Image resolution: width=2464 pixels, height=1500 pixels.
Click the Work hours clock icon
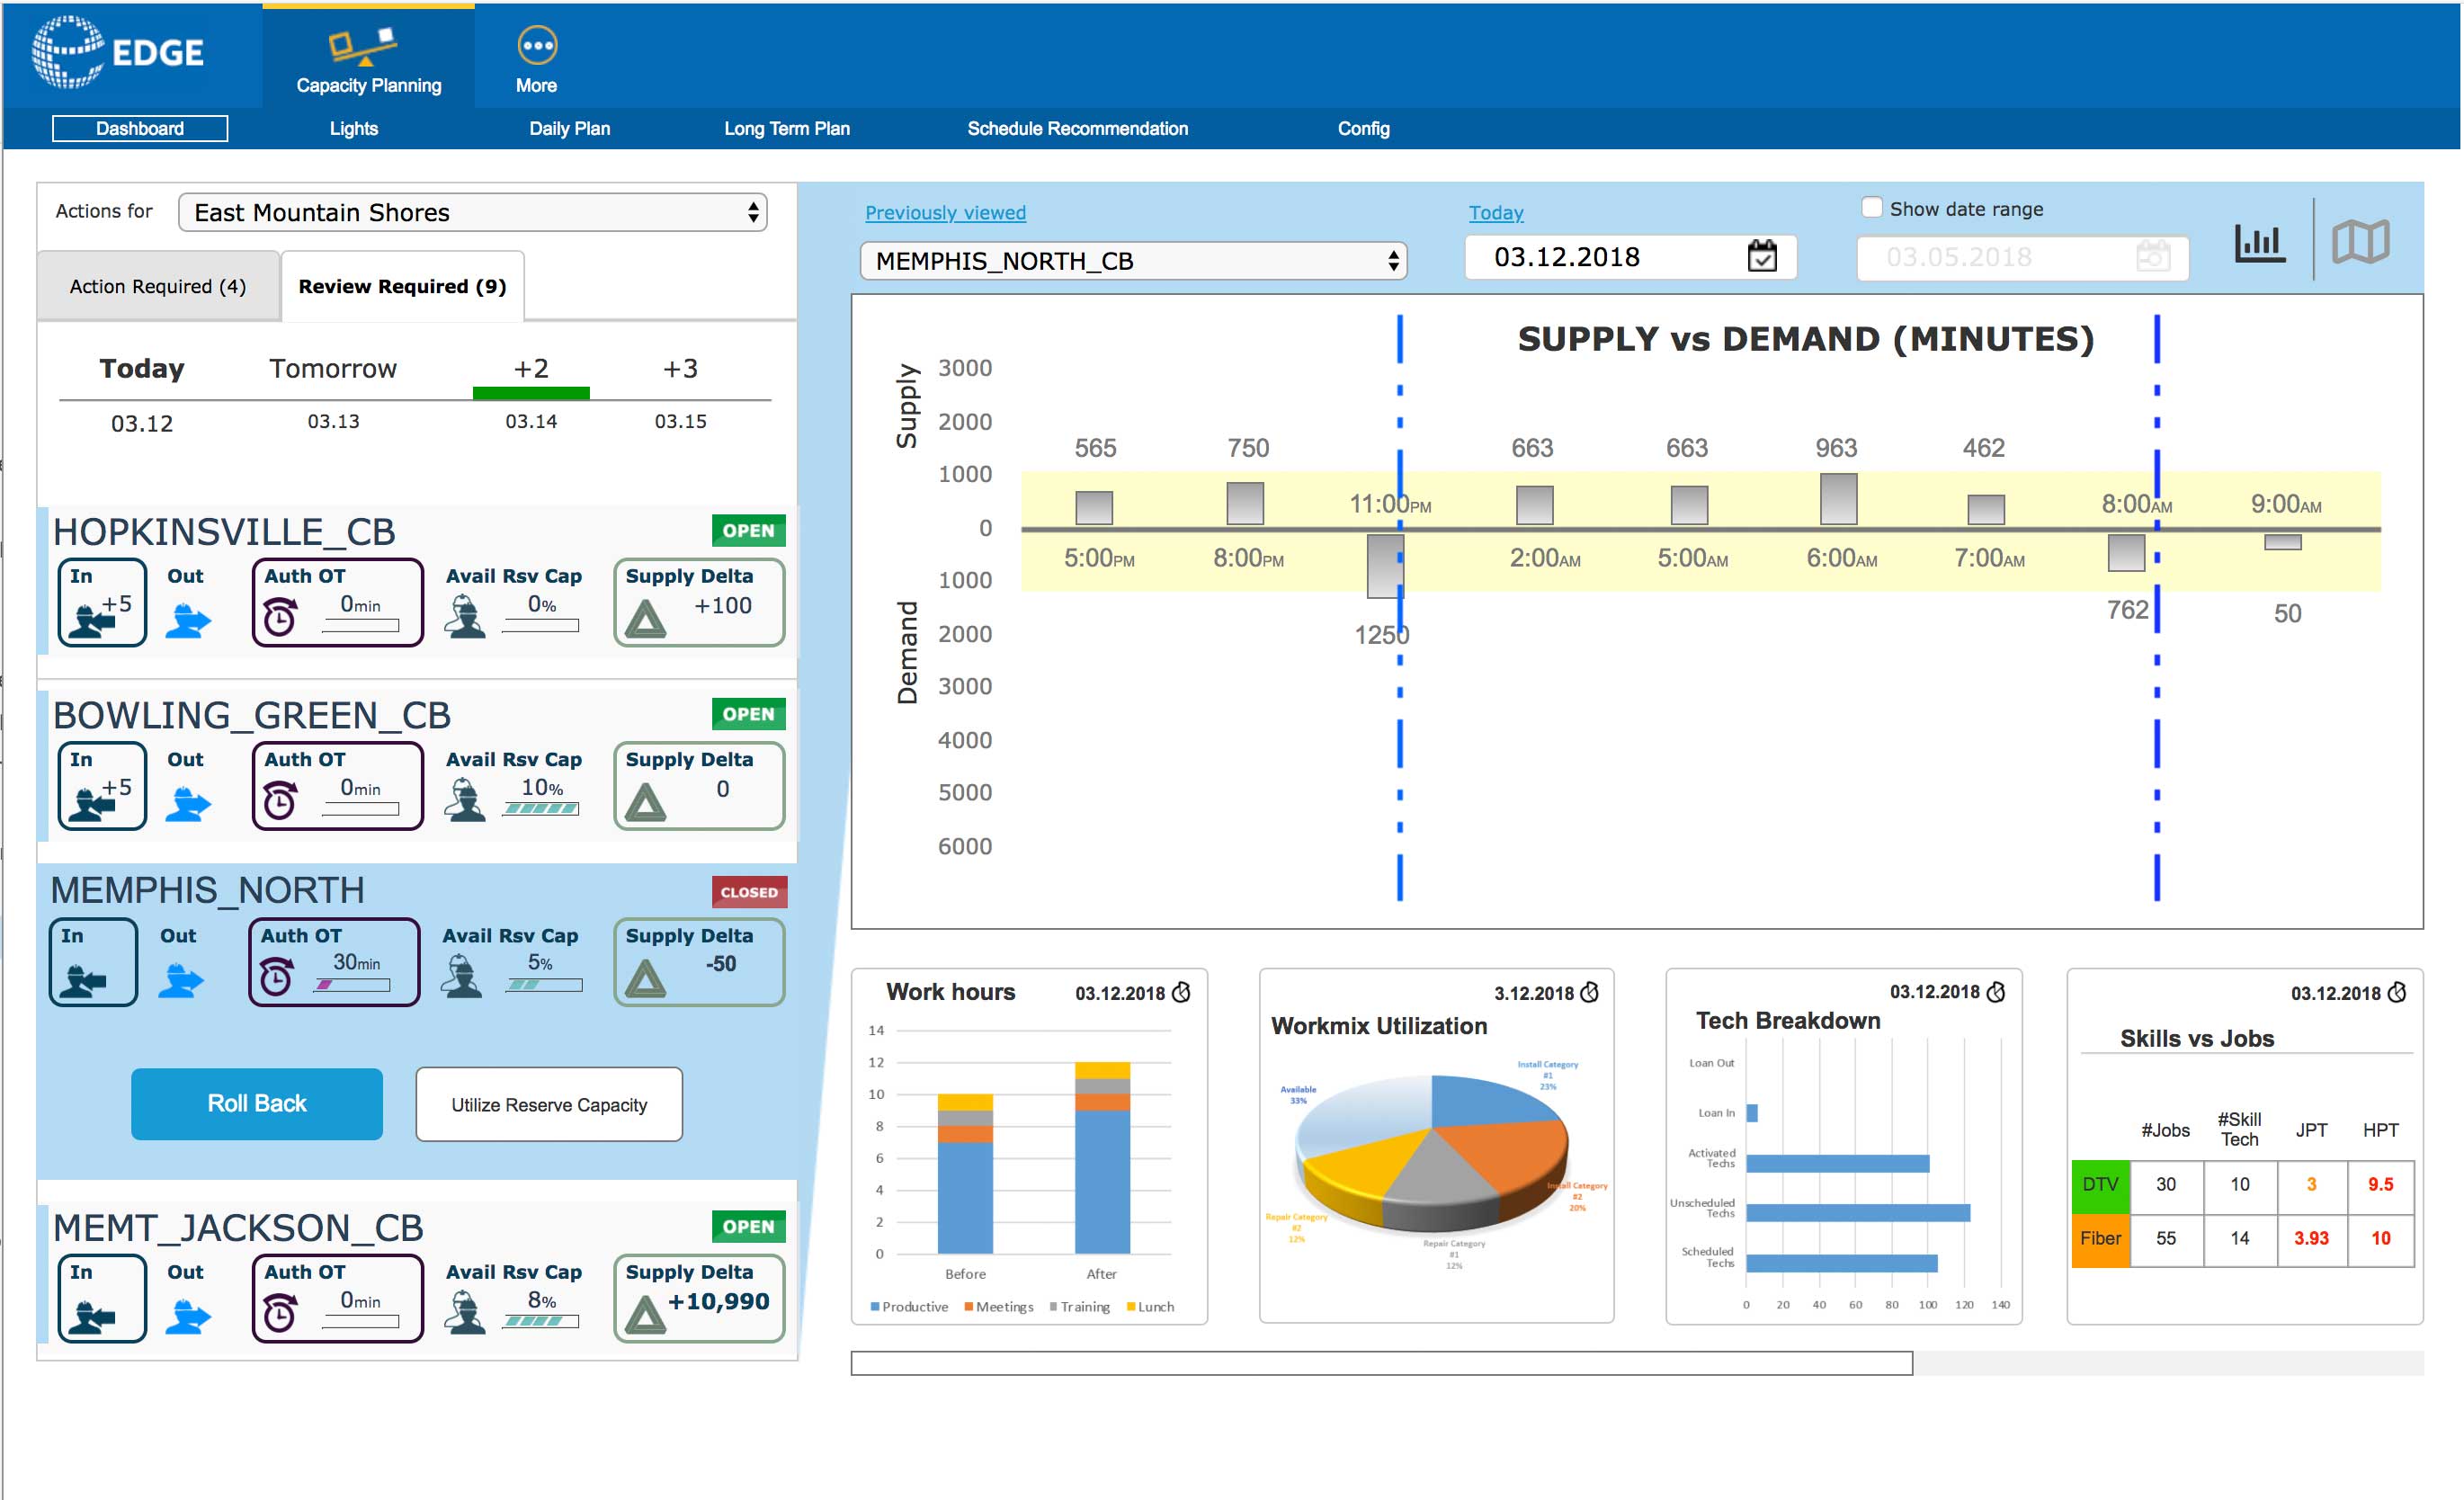(x=1181, y=992)
